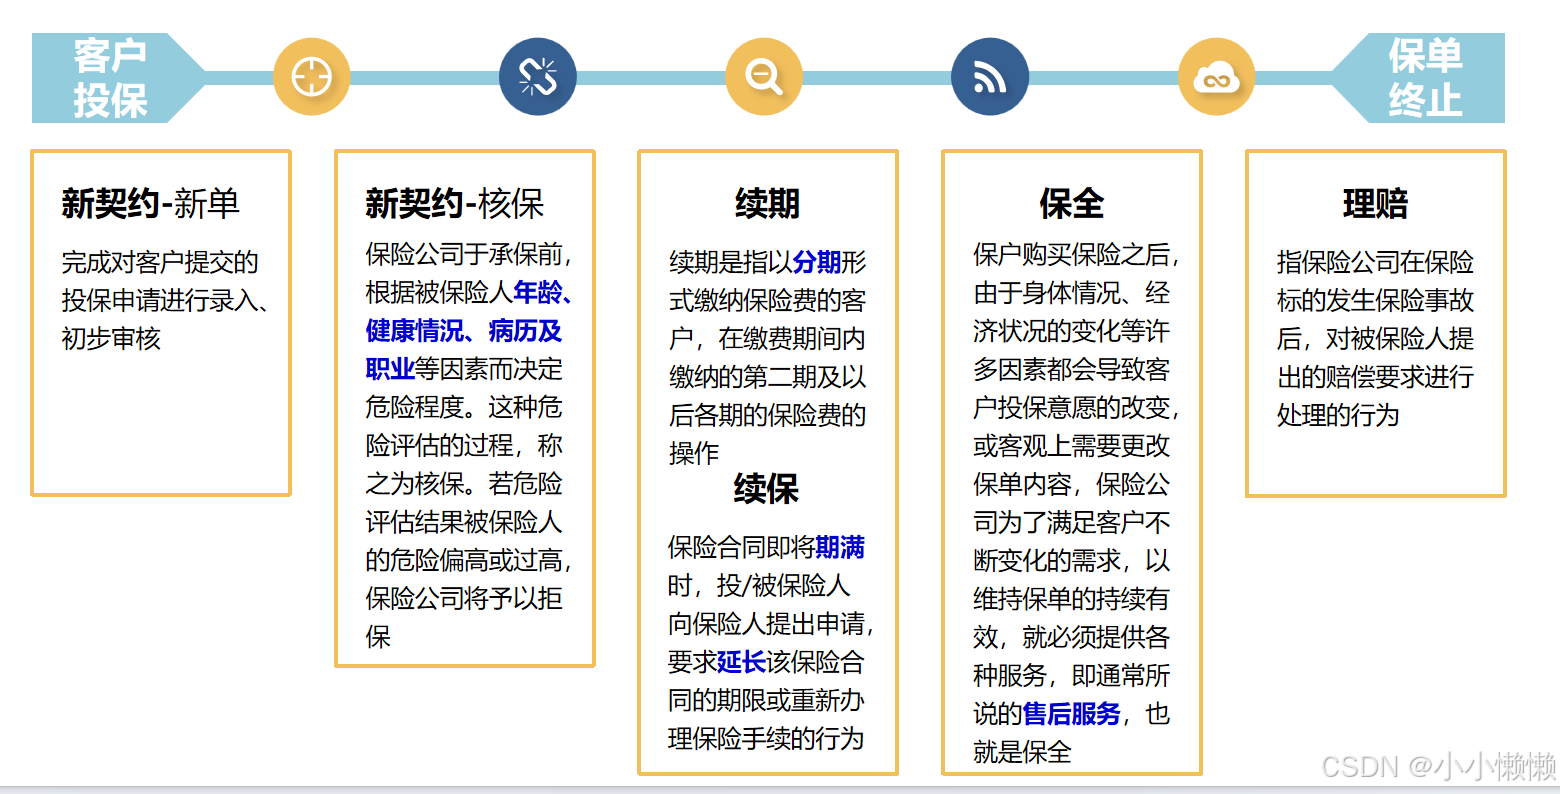Click the line 标的发生保险事故
The height and width of the screenshot is (794, 1560).
coord(1375,300)
